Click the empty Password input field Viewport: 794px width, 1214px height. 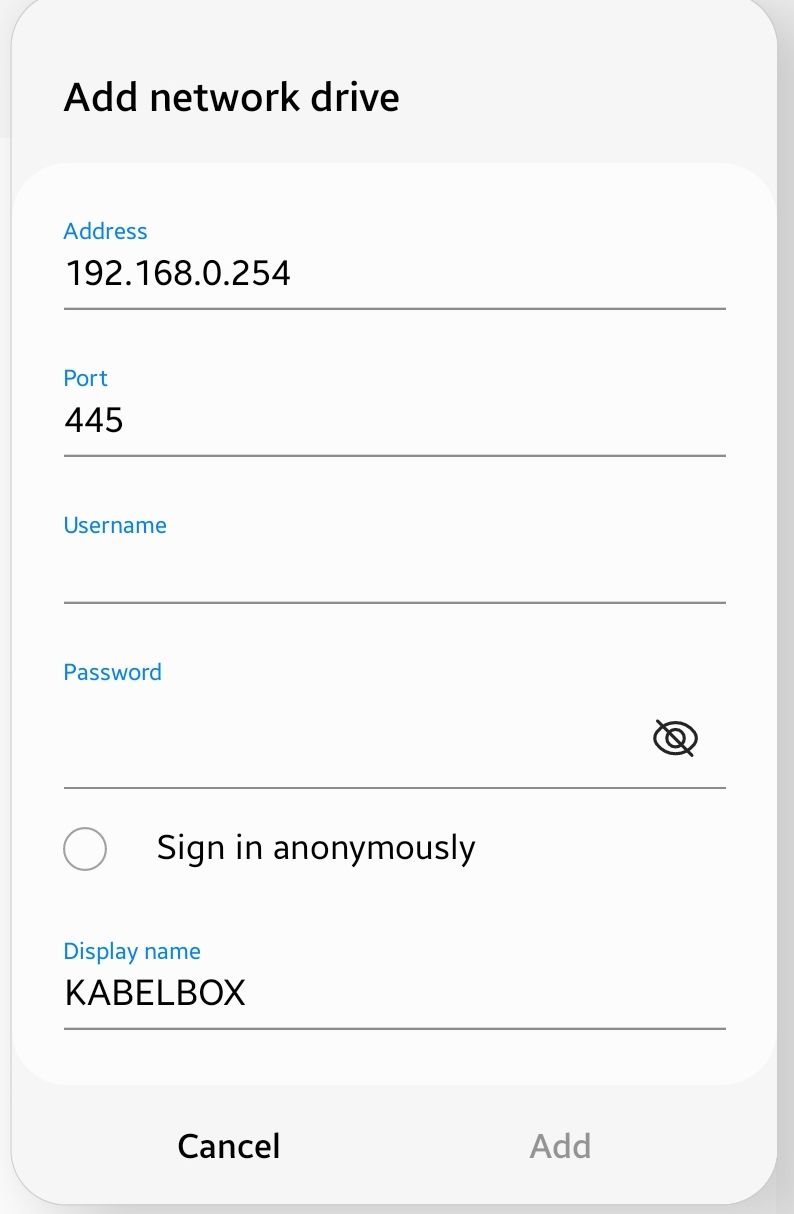350,740
